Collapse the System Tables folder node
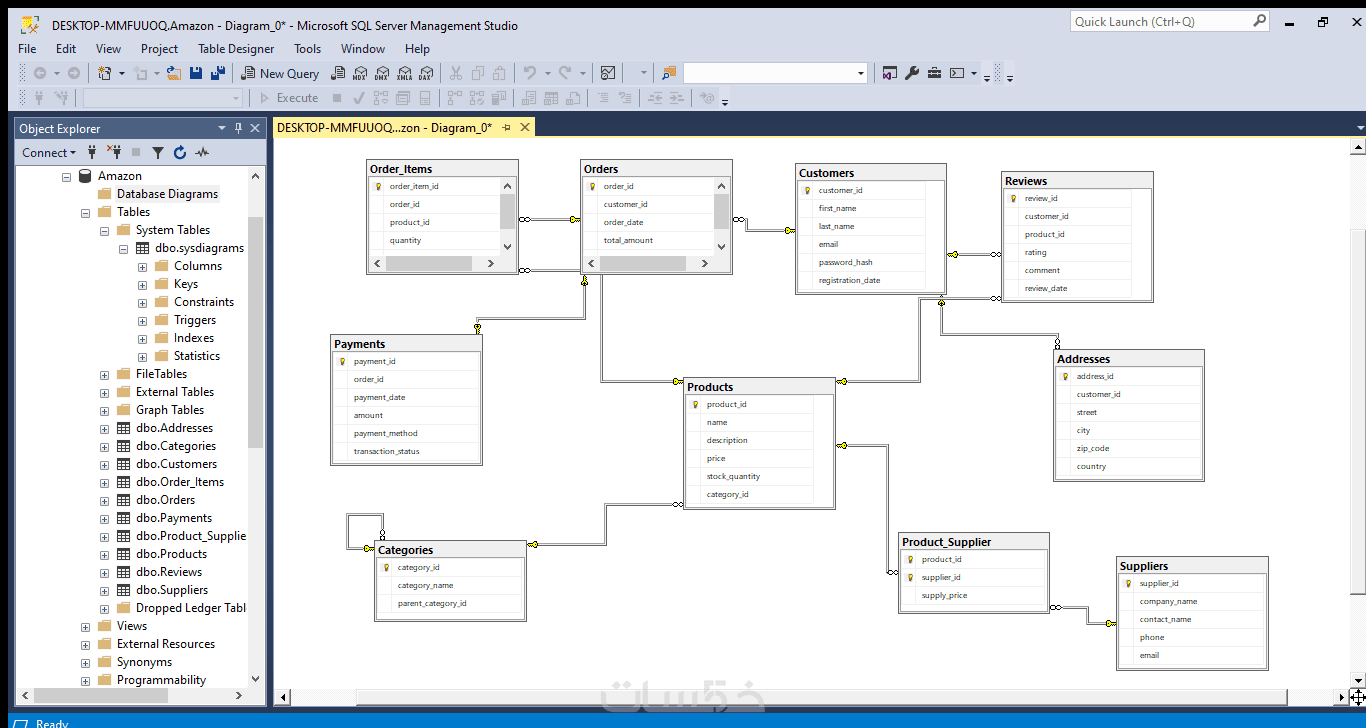The height and width of the screenshot is (728, 1366). (105, 231)
